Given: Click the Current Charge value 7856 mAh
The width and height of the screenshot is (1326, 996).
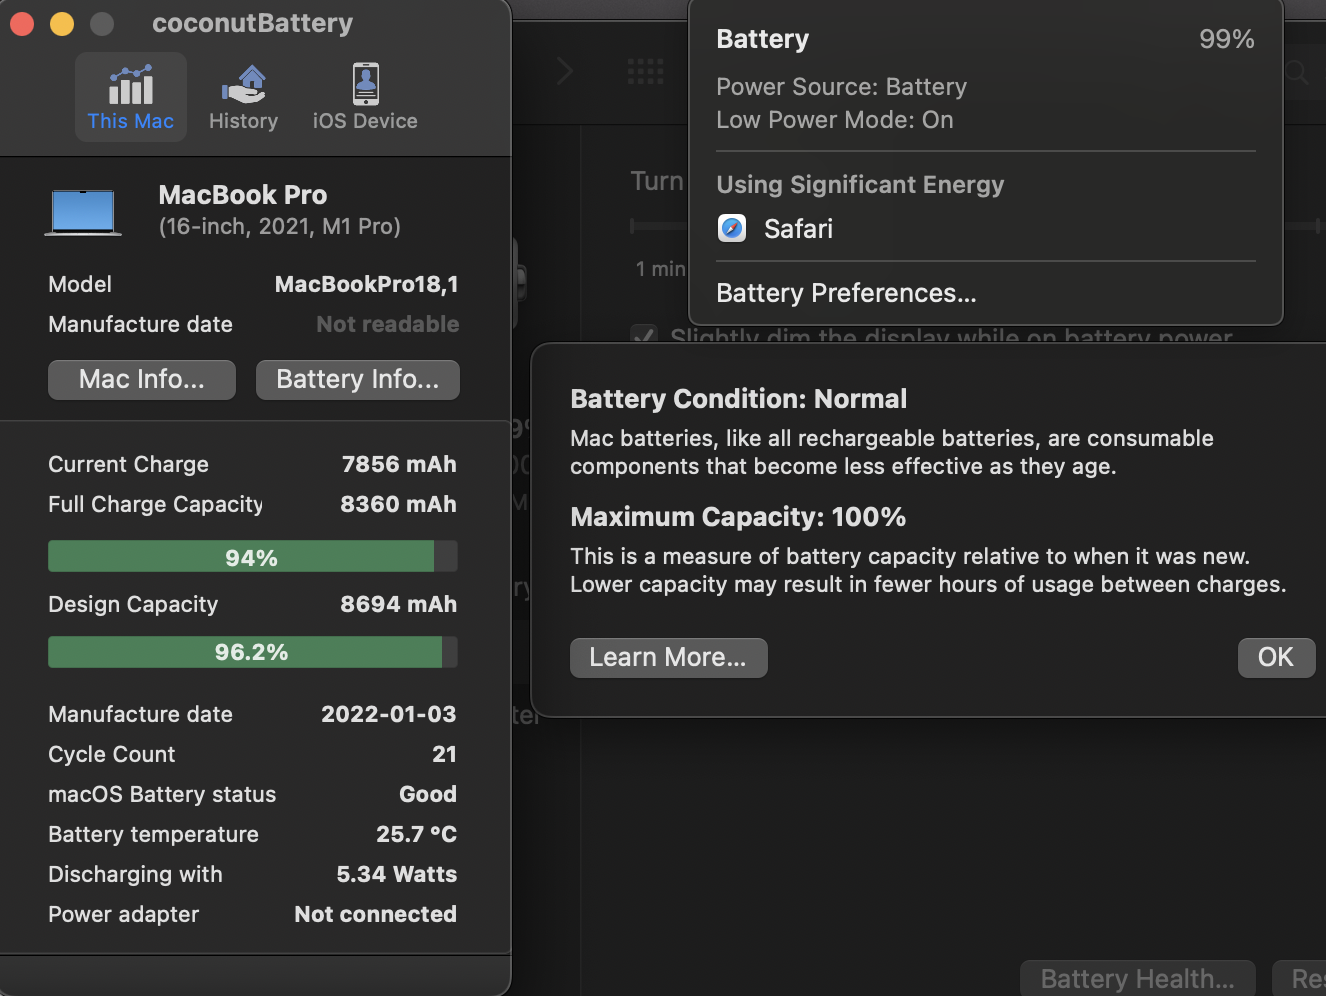Looking at the screenshot, I should (399, 464).
